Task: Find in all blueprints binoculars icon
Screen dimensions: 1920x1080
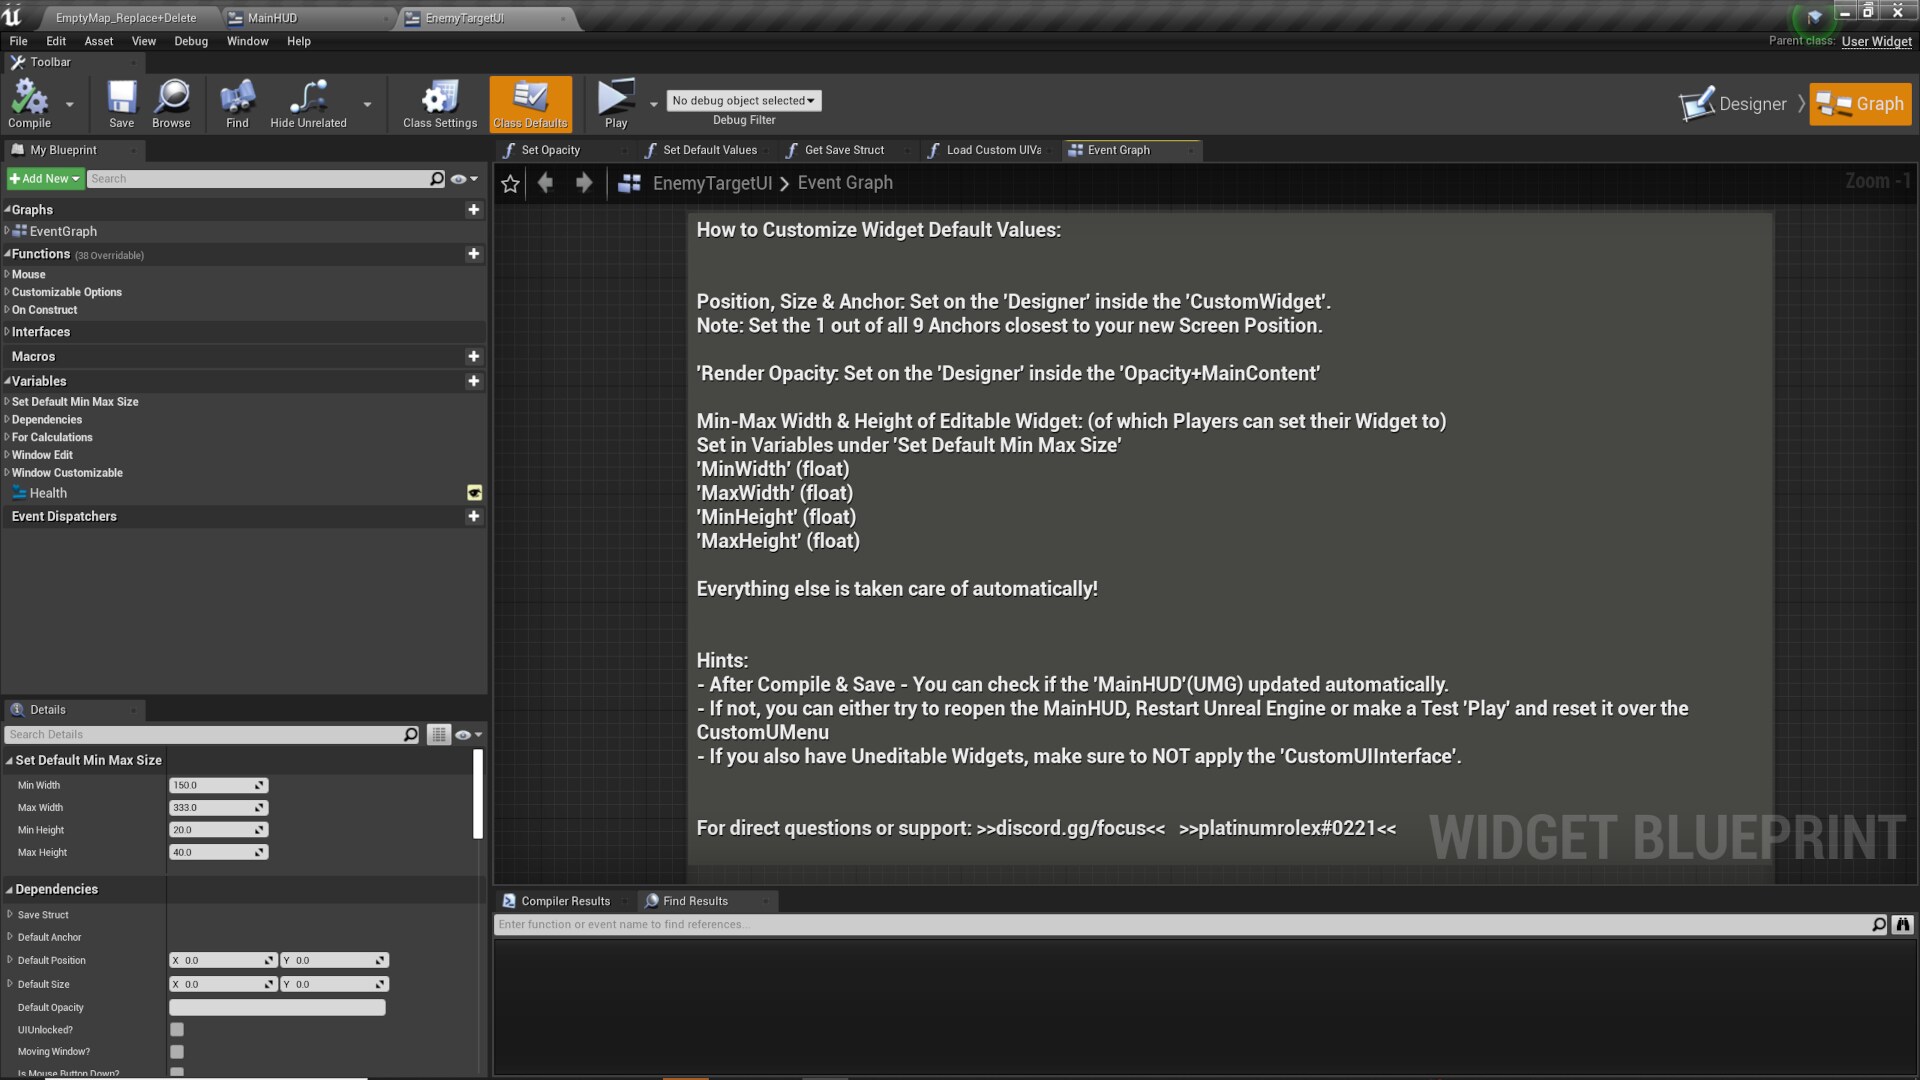Action: click(1903, 925)
